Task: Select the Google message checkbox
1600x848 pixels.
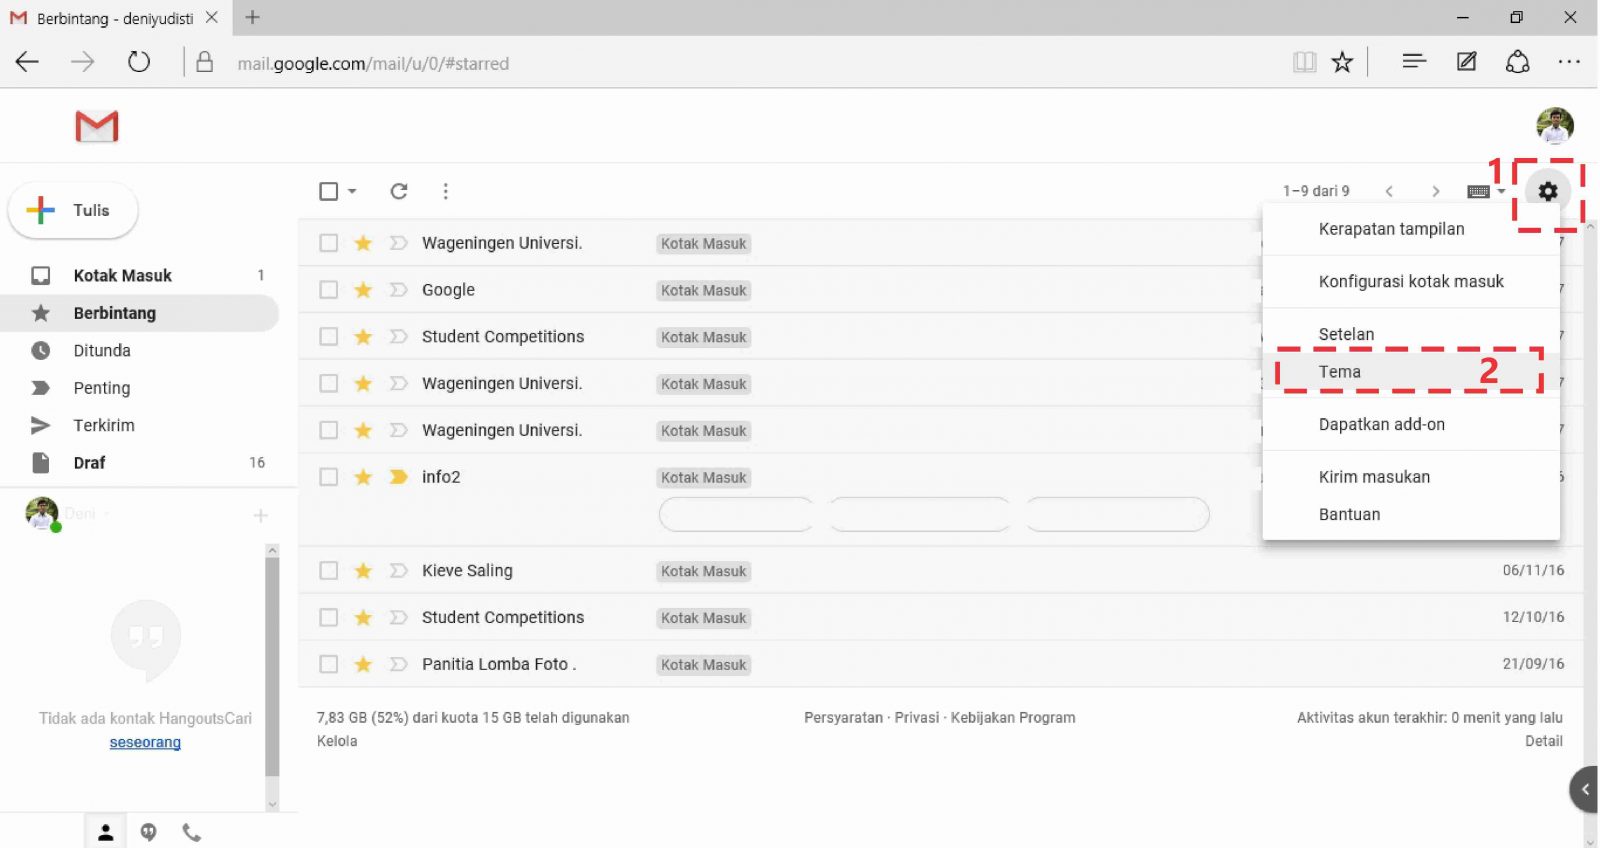Action: pyautogui.click(x=328, y=290)
